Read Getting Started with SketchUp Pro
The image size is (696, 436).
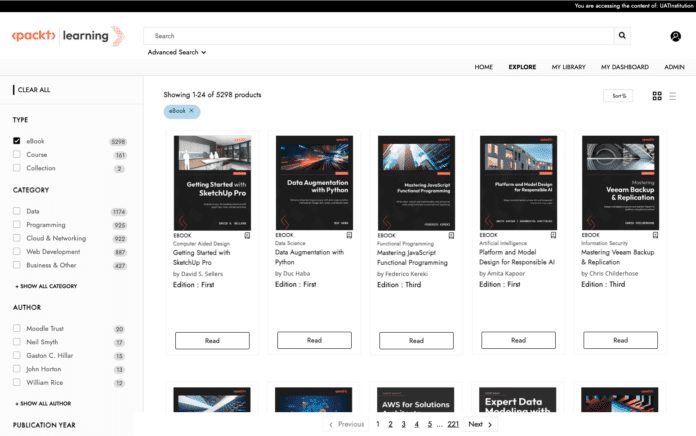[x=212, y=341]
